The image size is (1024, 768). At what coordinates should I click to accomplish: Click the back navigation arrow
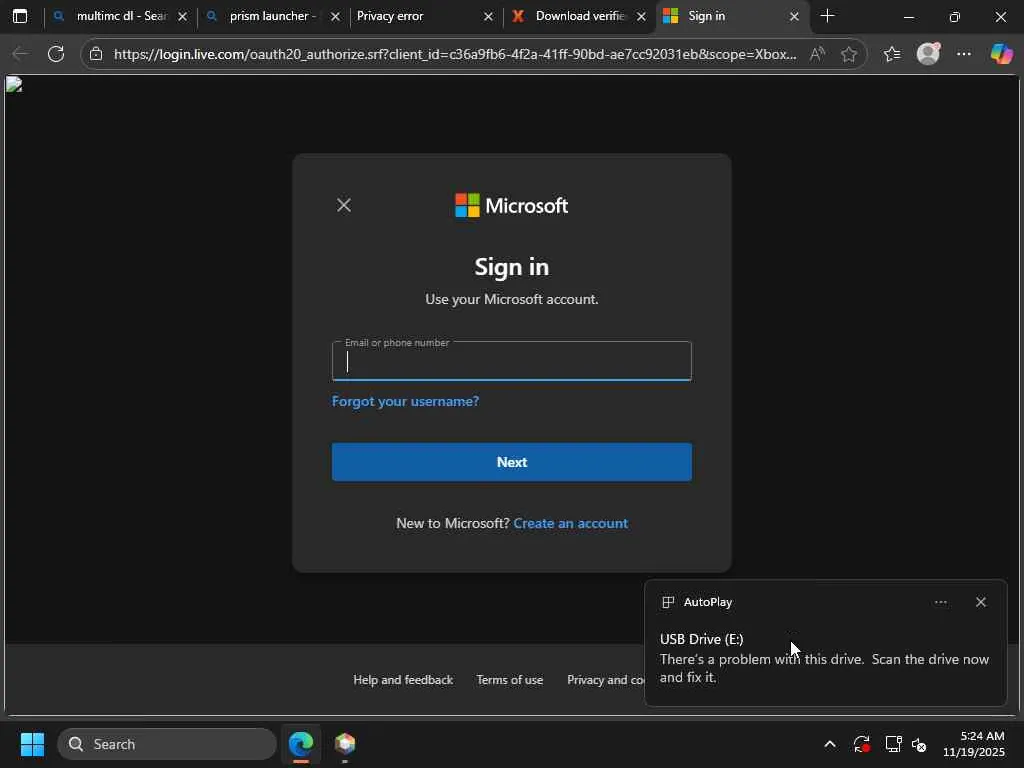(20, 54)
